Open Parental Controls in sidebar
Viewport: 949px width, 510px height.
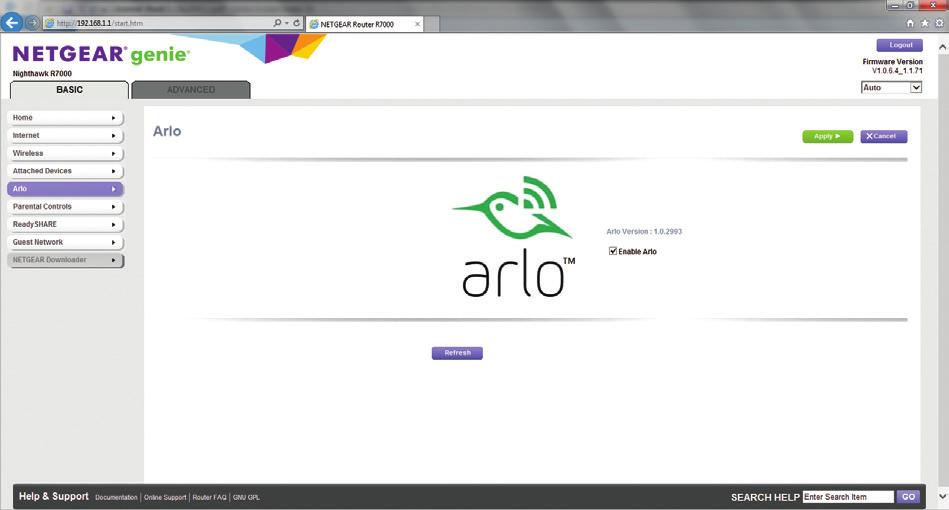(x=65, y=207)
